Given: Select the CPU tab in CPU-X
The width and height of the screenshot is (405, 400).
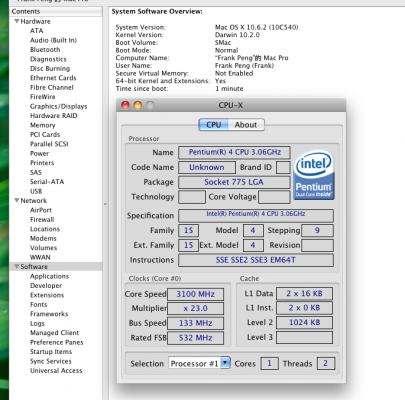Looking at the screenshot, I should tap(213, 125).
